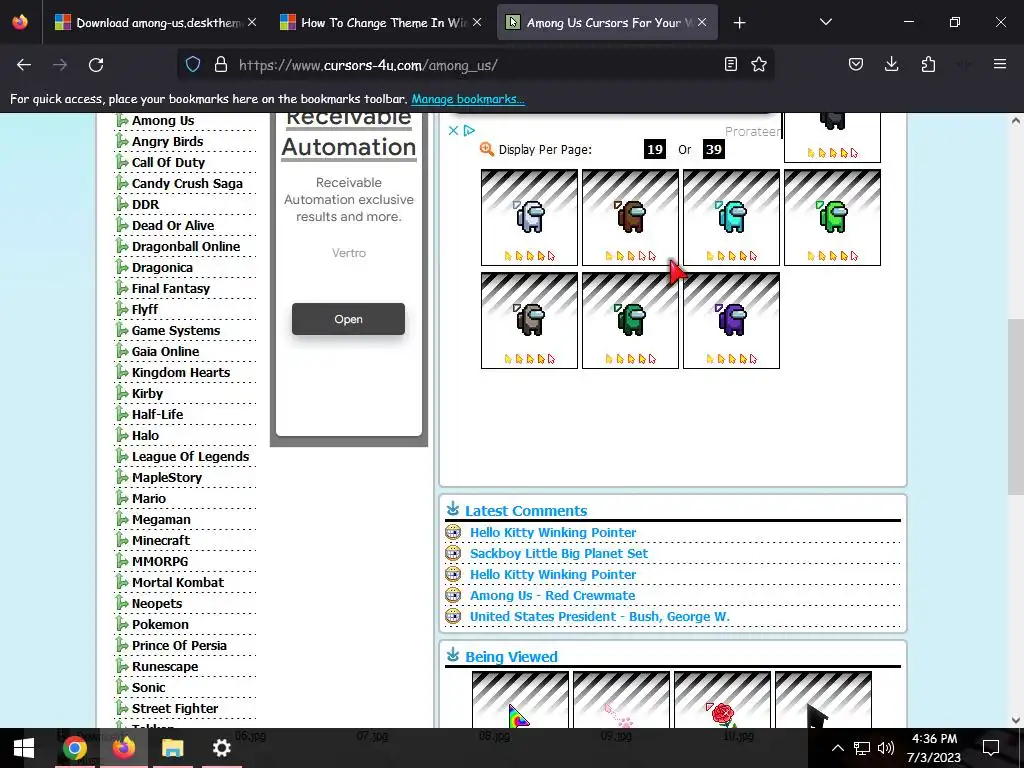Open United States President Bush comment link
1024x768 pixels.
coord(600,616)
